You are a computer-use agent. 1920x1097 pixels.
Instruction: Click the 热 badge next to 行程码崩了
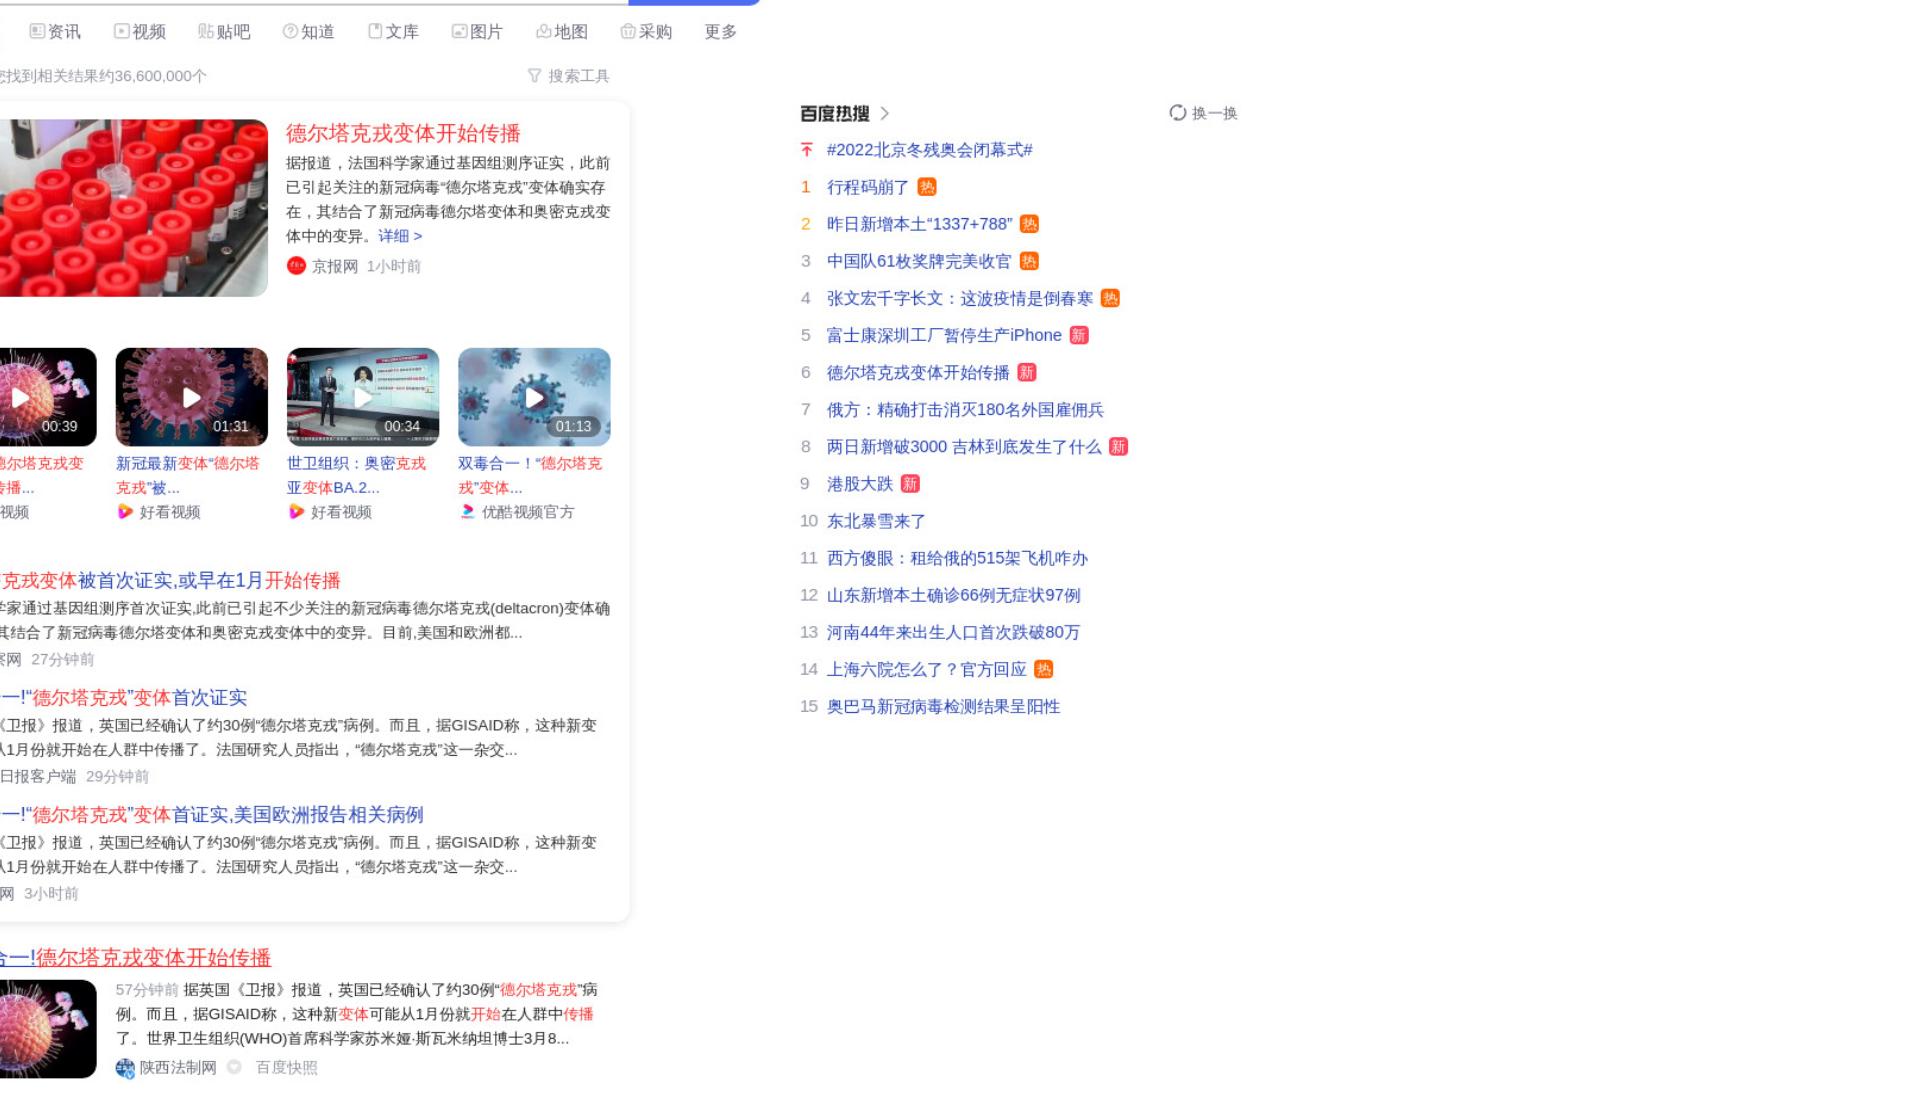(x=927, y=187)
